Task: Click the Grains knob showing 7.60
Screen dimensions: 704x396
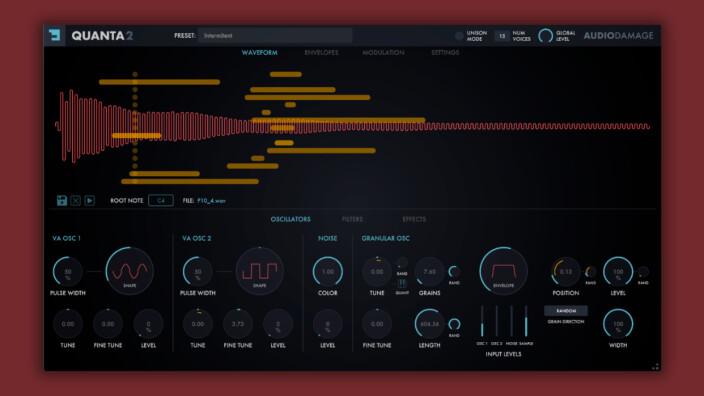Action: coord(430,272)
